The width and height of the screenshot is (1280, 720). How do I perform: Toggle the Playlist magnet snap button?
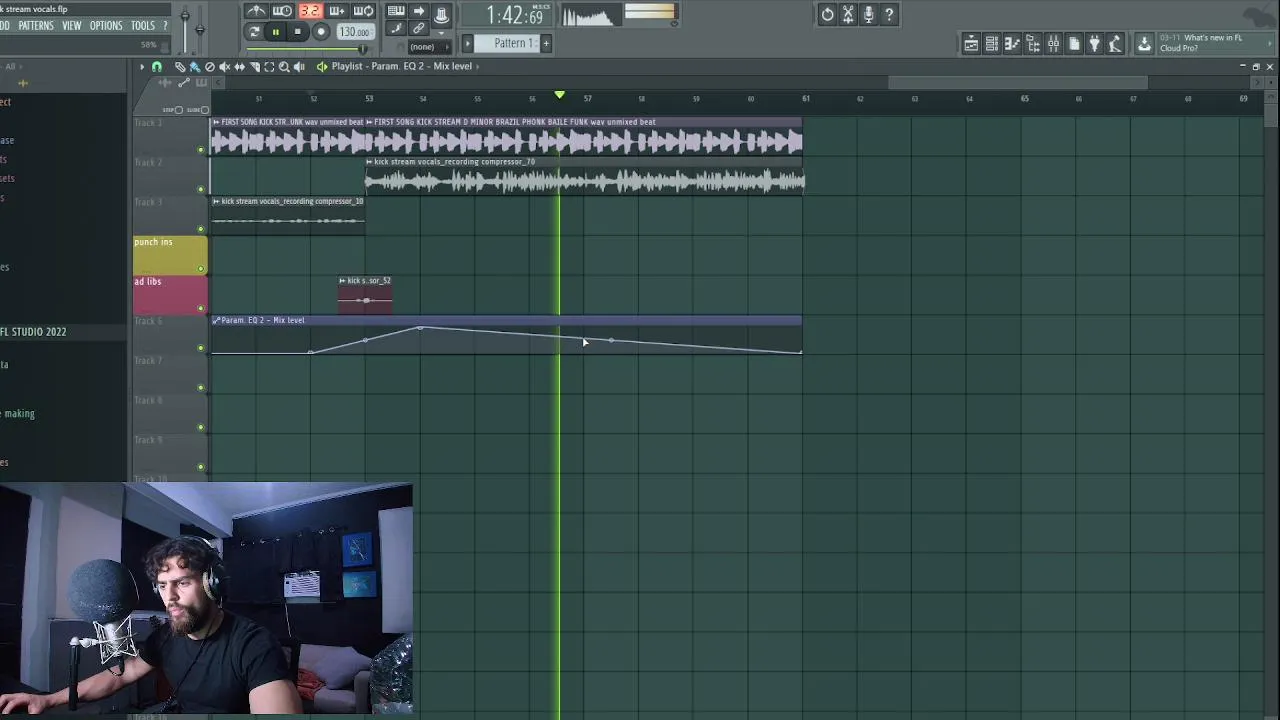(x=157, y=67)
